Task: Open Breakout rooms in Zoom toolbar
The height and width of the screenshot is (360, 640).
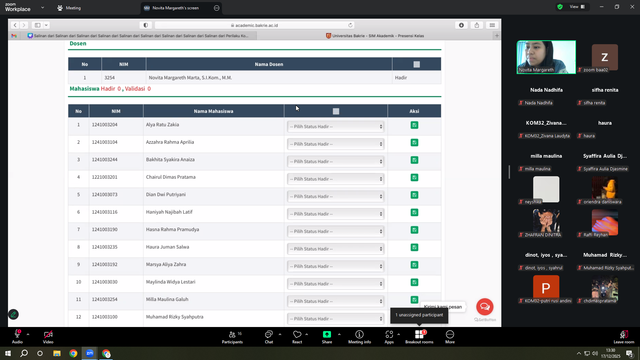Action: click(x=419, y=337)
